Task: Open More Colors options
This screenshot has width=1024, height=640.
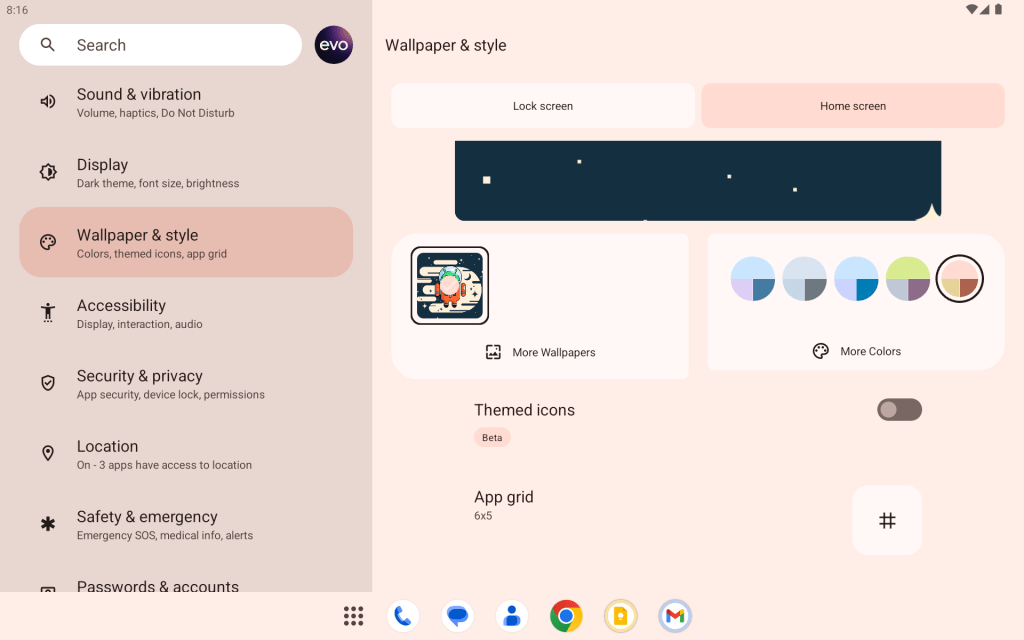Action: click(x=857, y=351)
